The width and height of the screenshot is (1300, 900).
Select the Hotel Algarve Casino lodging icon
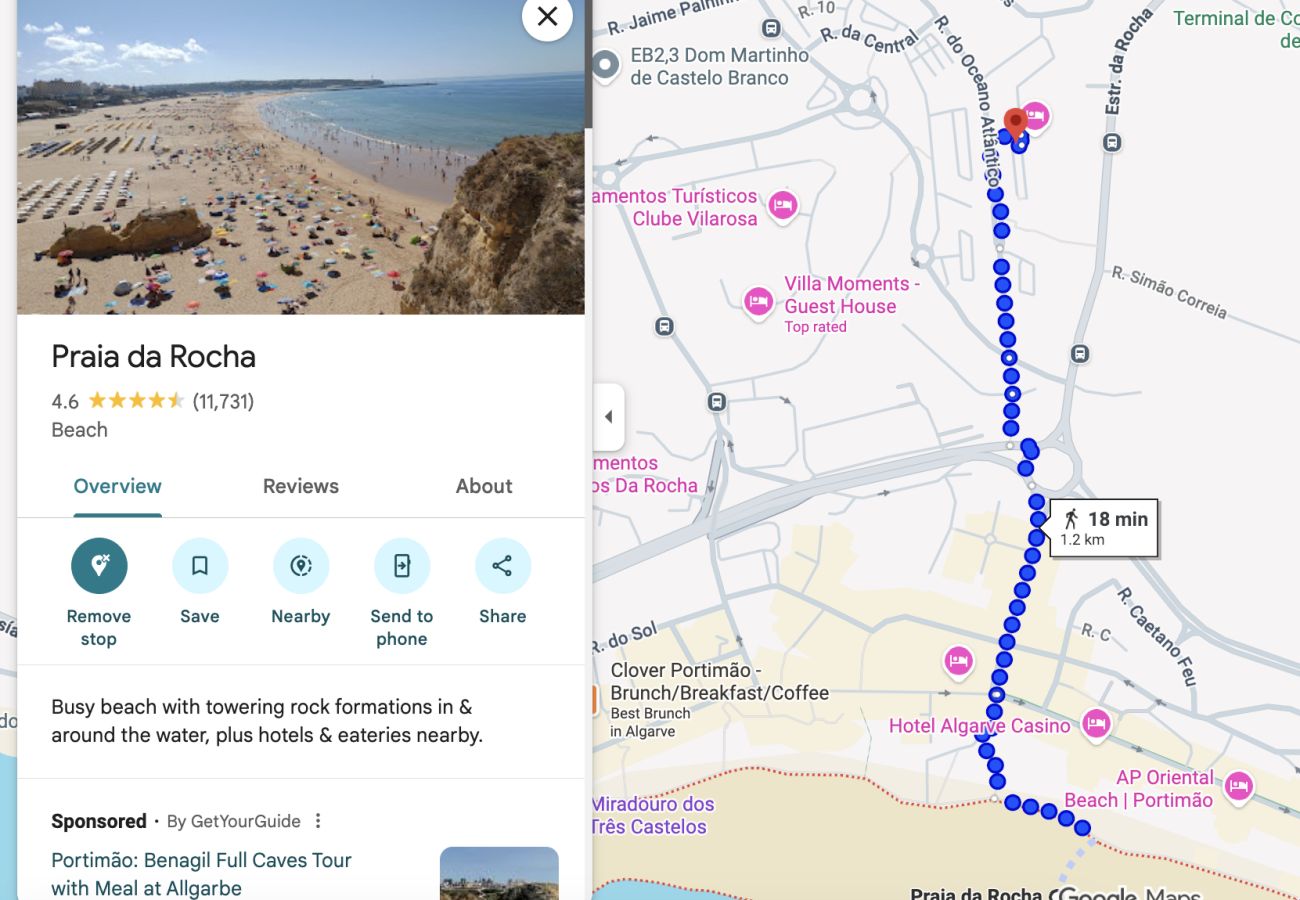click(1095, 725)
